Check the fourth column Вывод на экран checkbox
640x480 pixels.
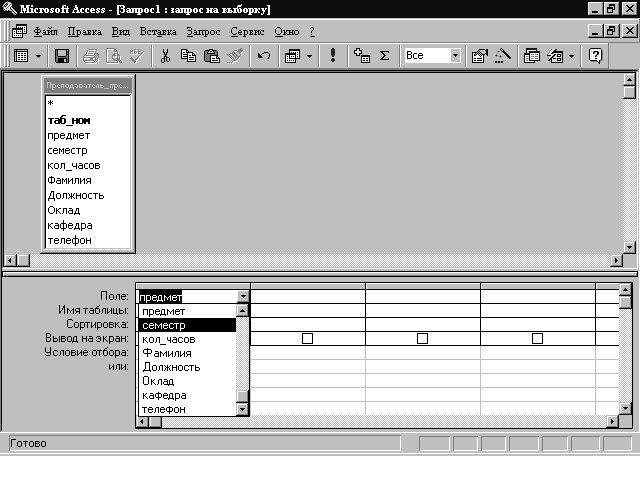(538, 338)
